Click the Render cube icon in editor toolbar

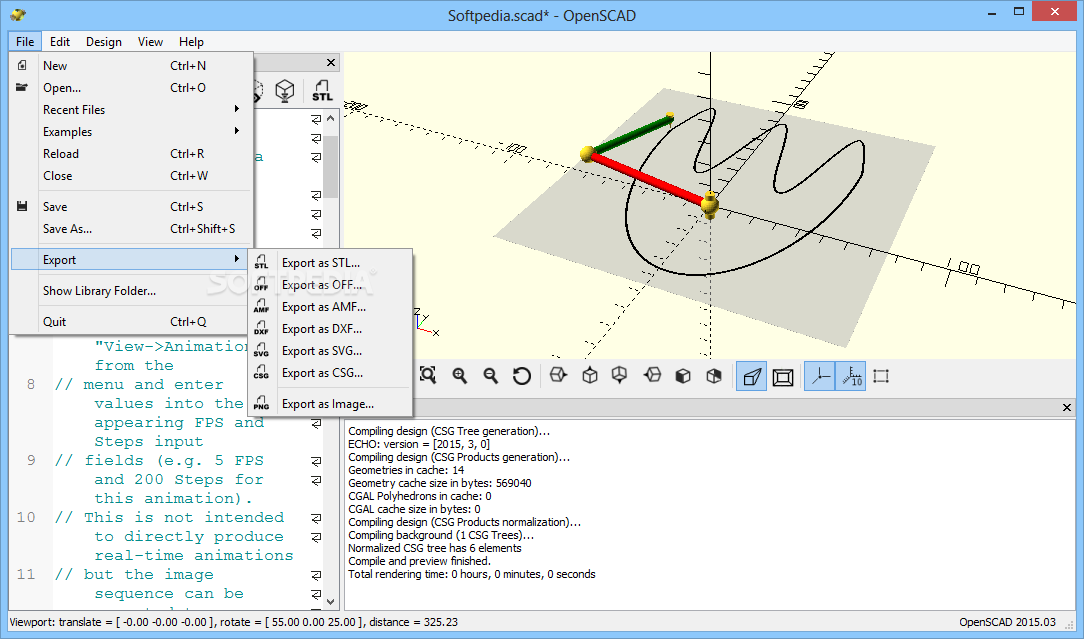click(x=285, y=90)
